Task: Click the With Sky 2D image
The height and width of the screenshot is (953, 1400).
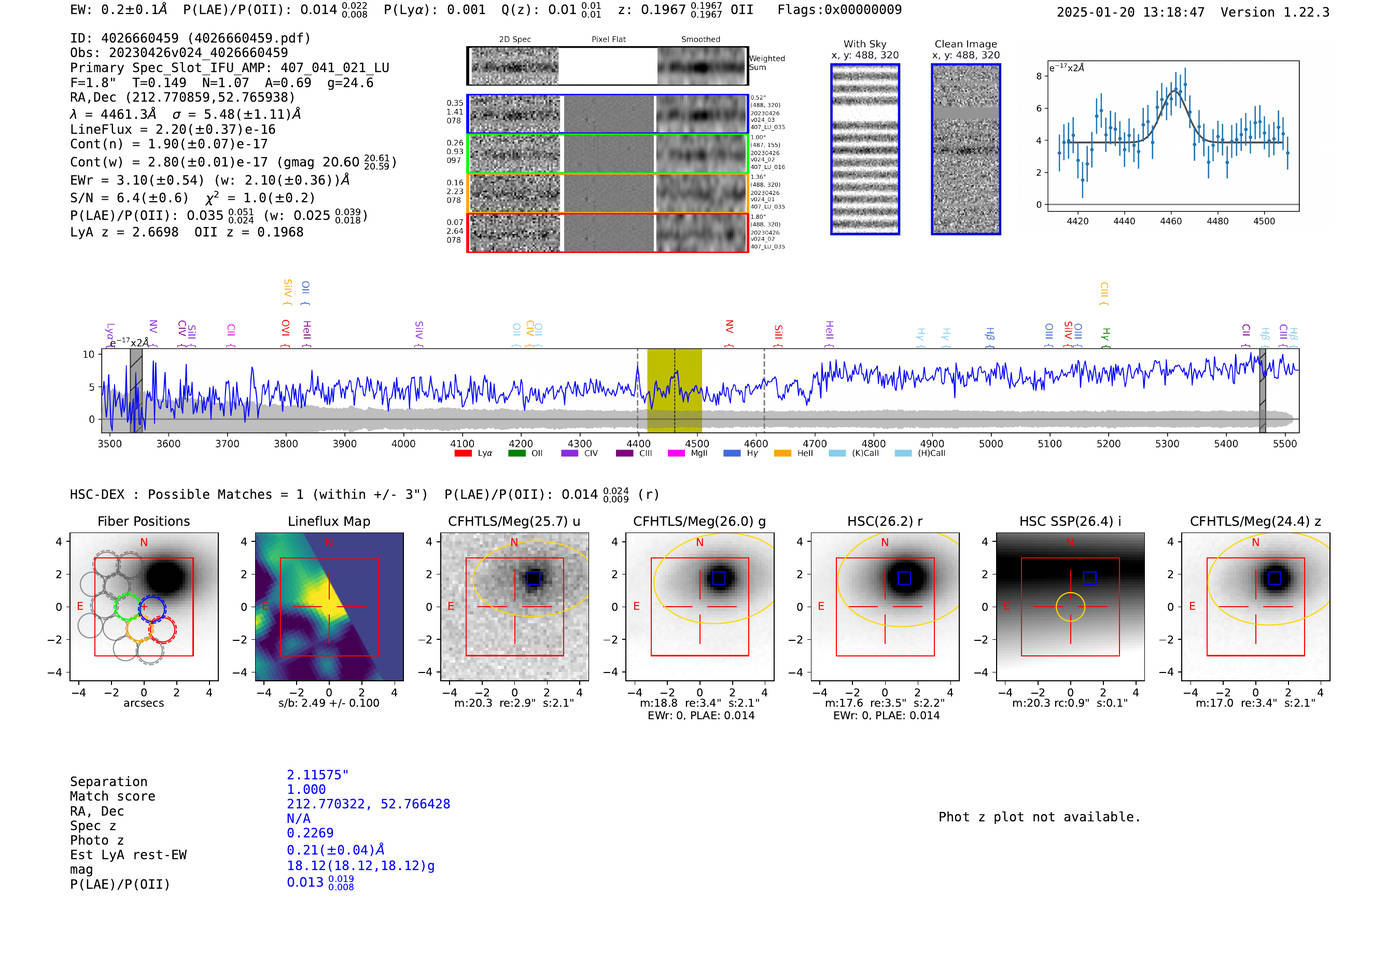Action: tap(865, 149)
